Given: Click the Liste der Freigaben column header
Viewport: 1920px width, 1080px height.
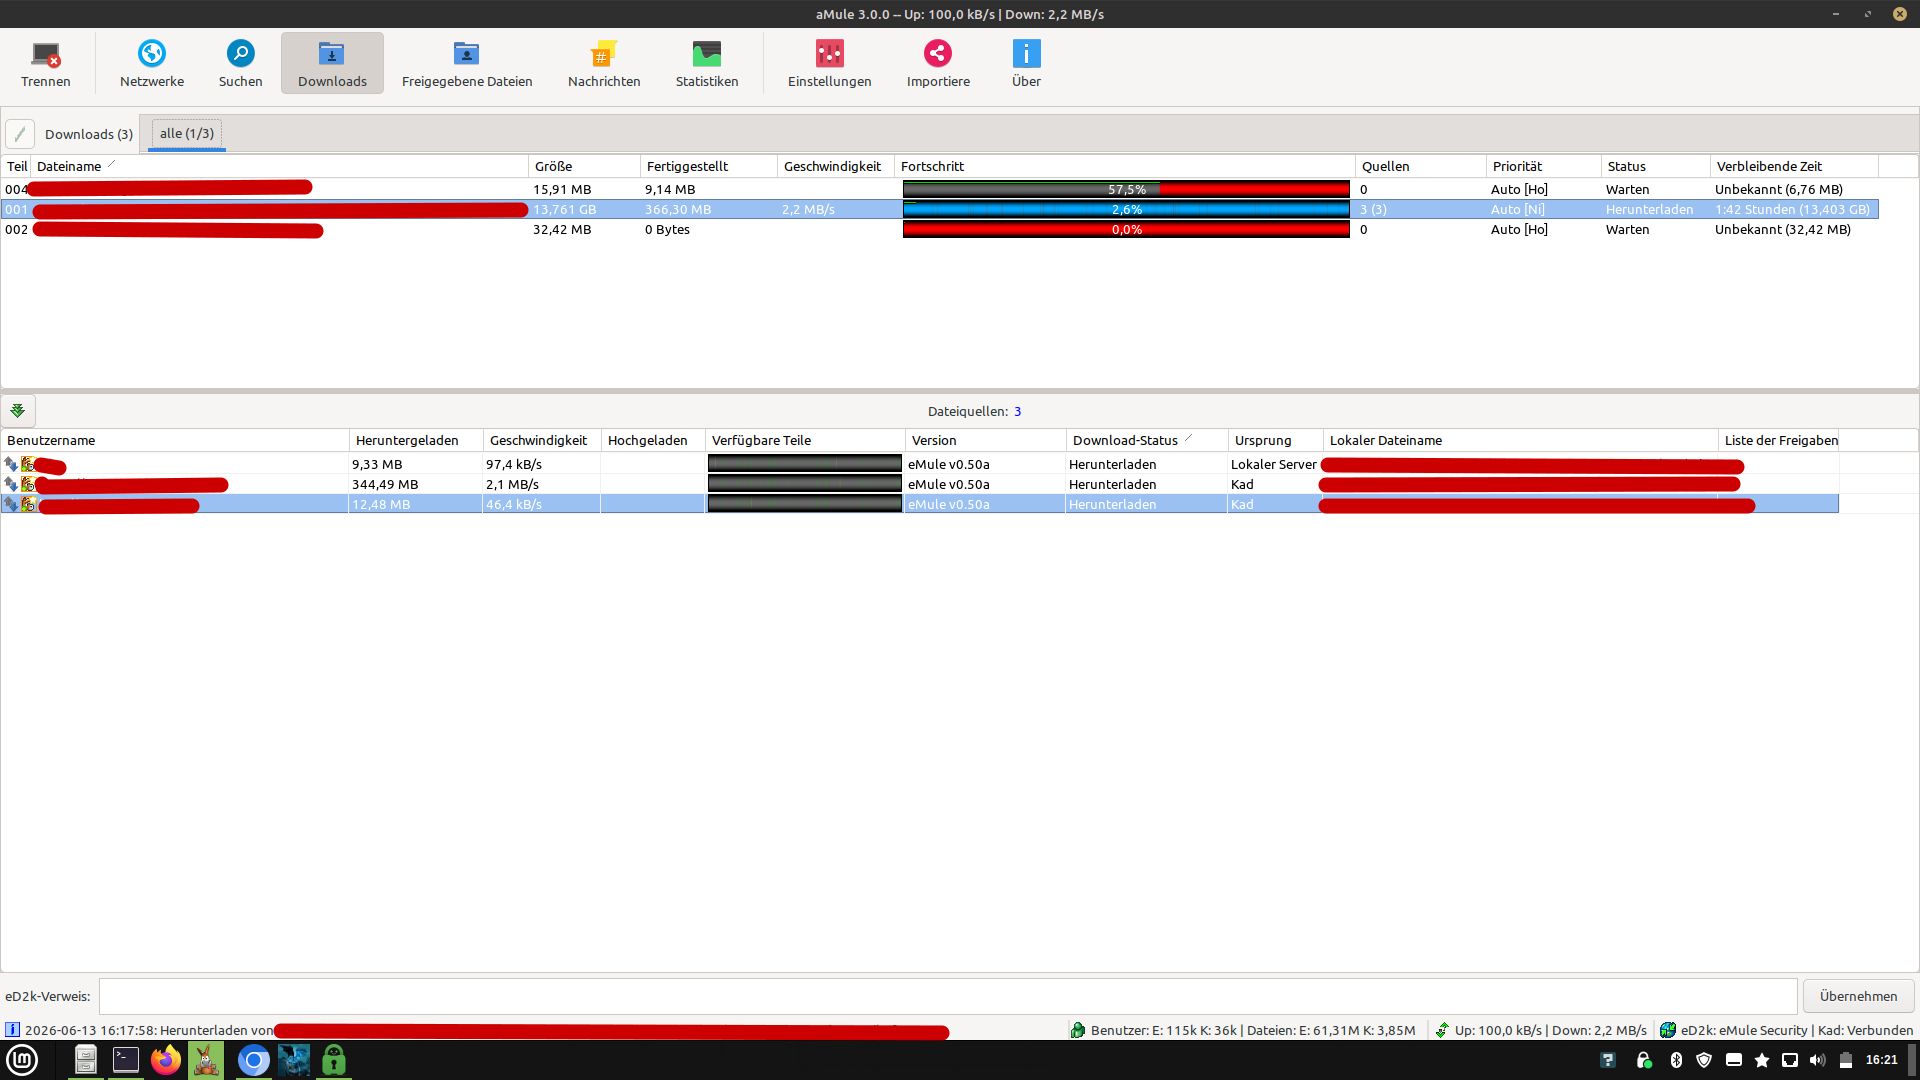Looking at the screenshot, I should [x=1779, y=440].
